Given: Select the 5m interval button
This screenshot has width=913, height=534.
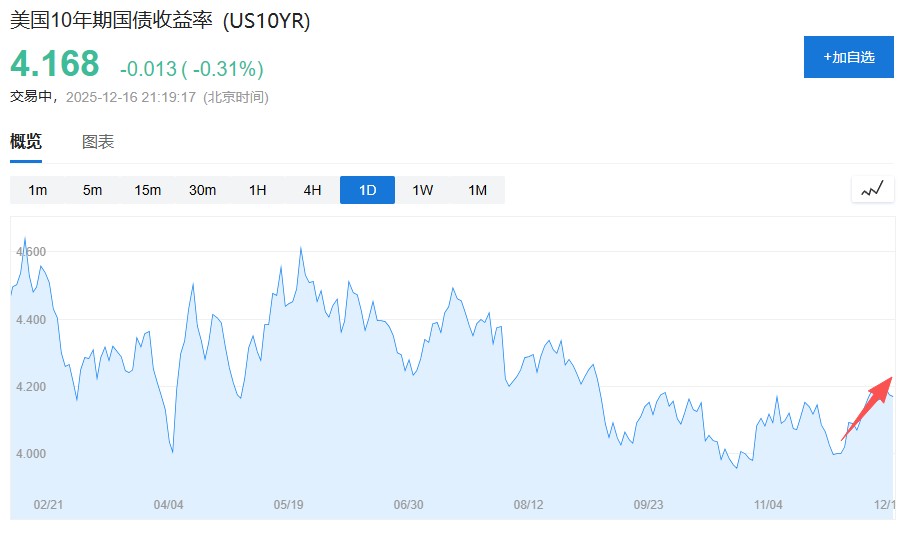Looking at the screenshot, I should pos(93,190).
